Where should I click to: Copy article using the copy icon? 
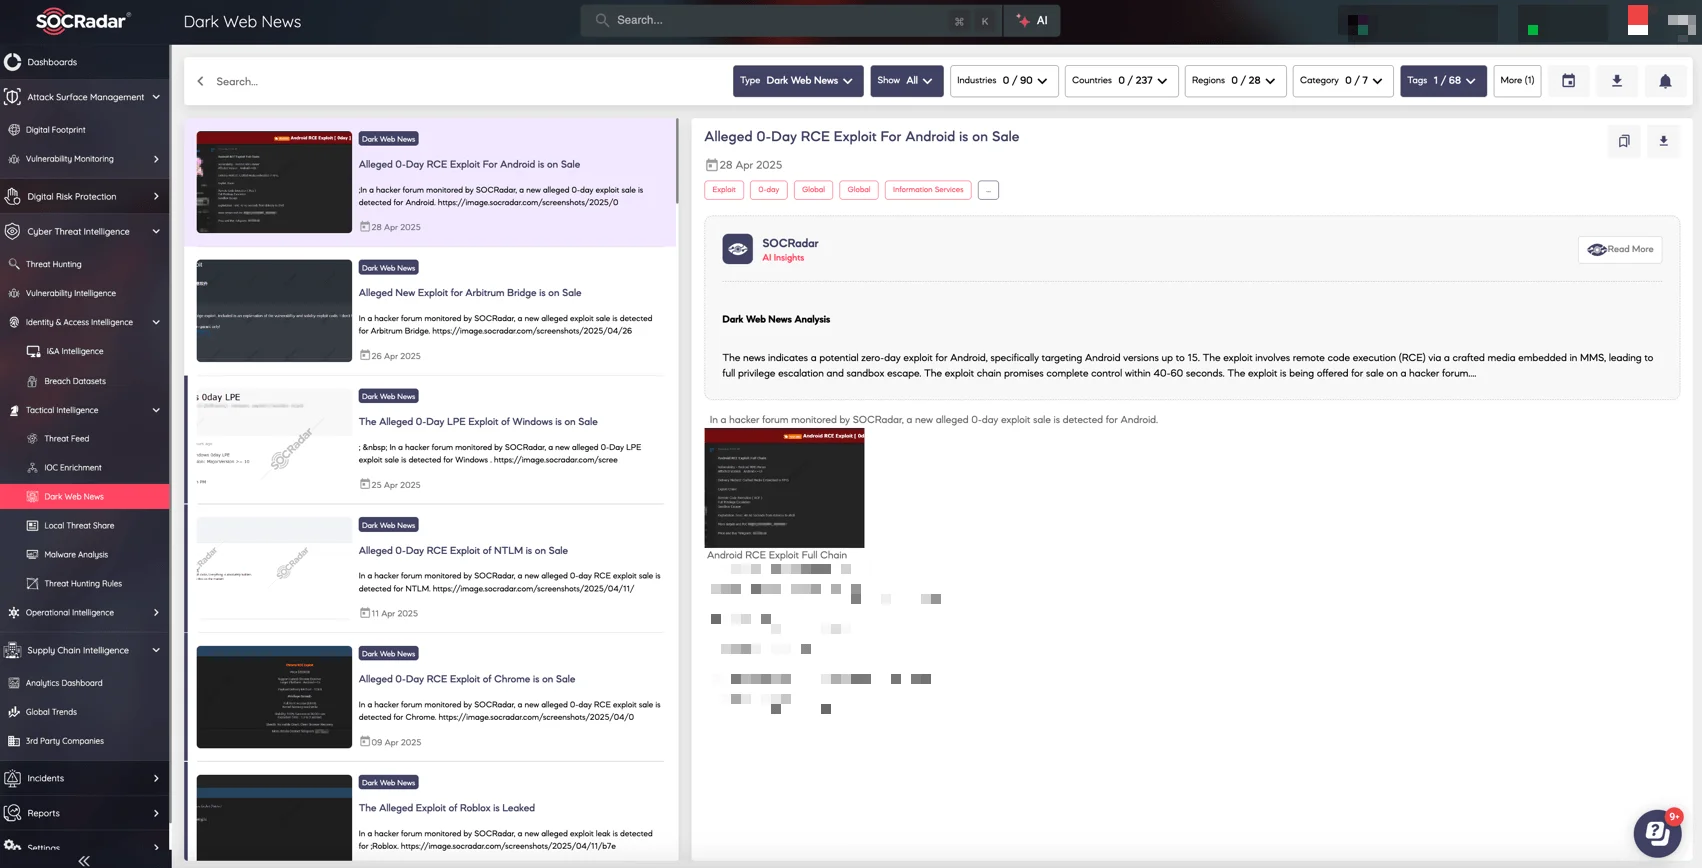click(1624, 141)
